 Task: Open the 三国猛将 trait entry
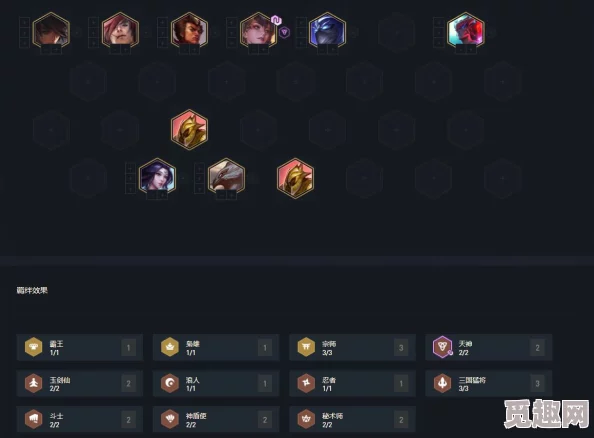coord(489,383)
